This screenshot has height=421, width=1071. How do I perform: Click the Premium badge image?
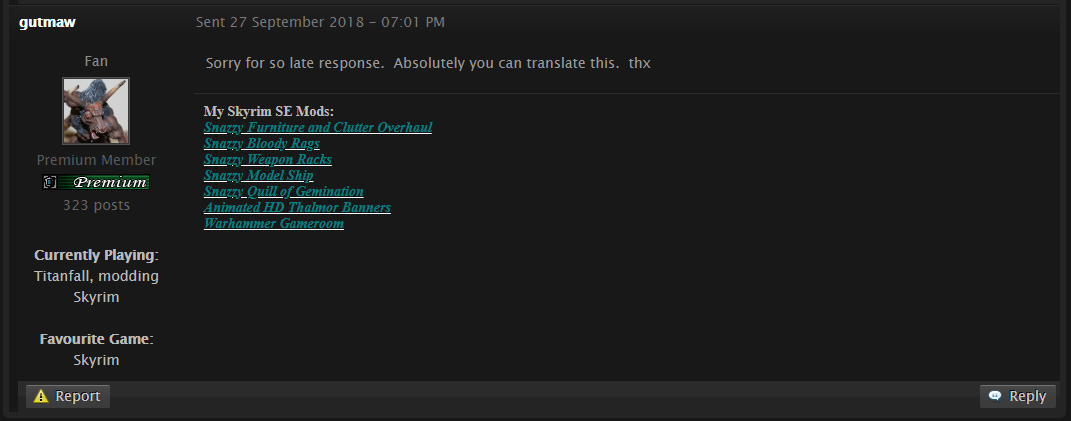click(x=96, y=182)
